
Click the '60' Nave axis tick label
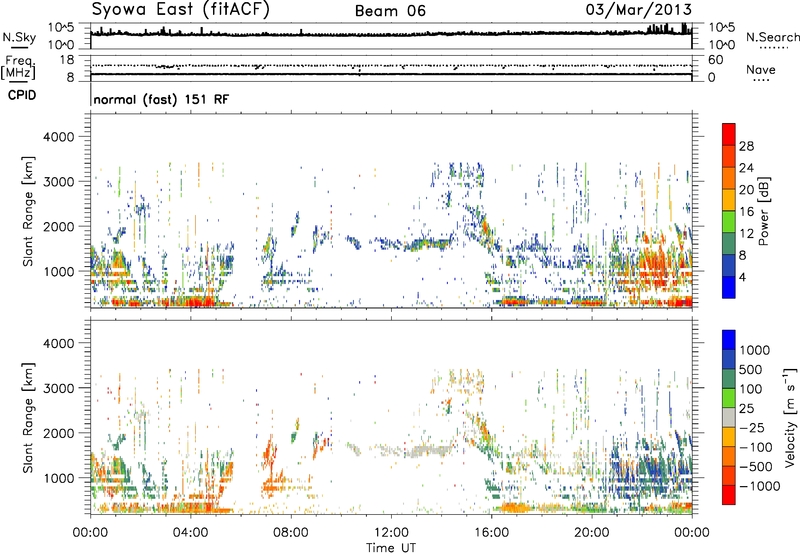pos(715,60)
